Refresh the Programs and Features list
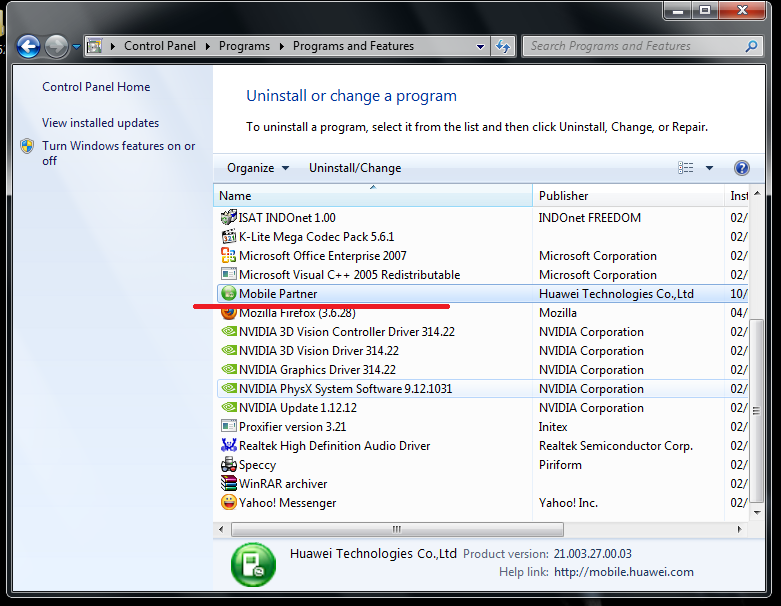Image resolution: width=781 pixels, height=606 pixels. [503, 46]
